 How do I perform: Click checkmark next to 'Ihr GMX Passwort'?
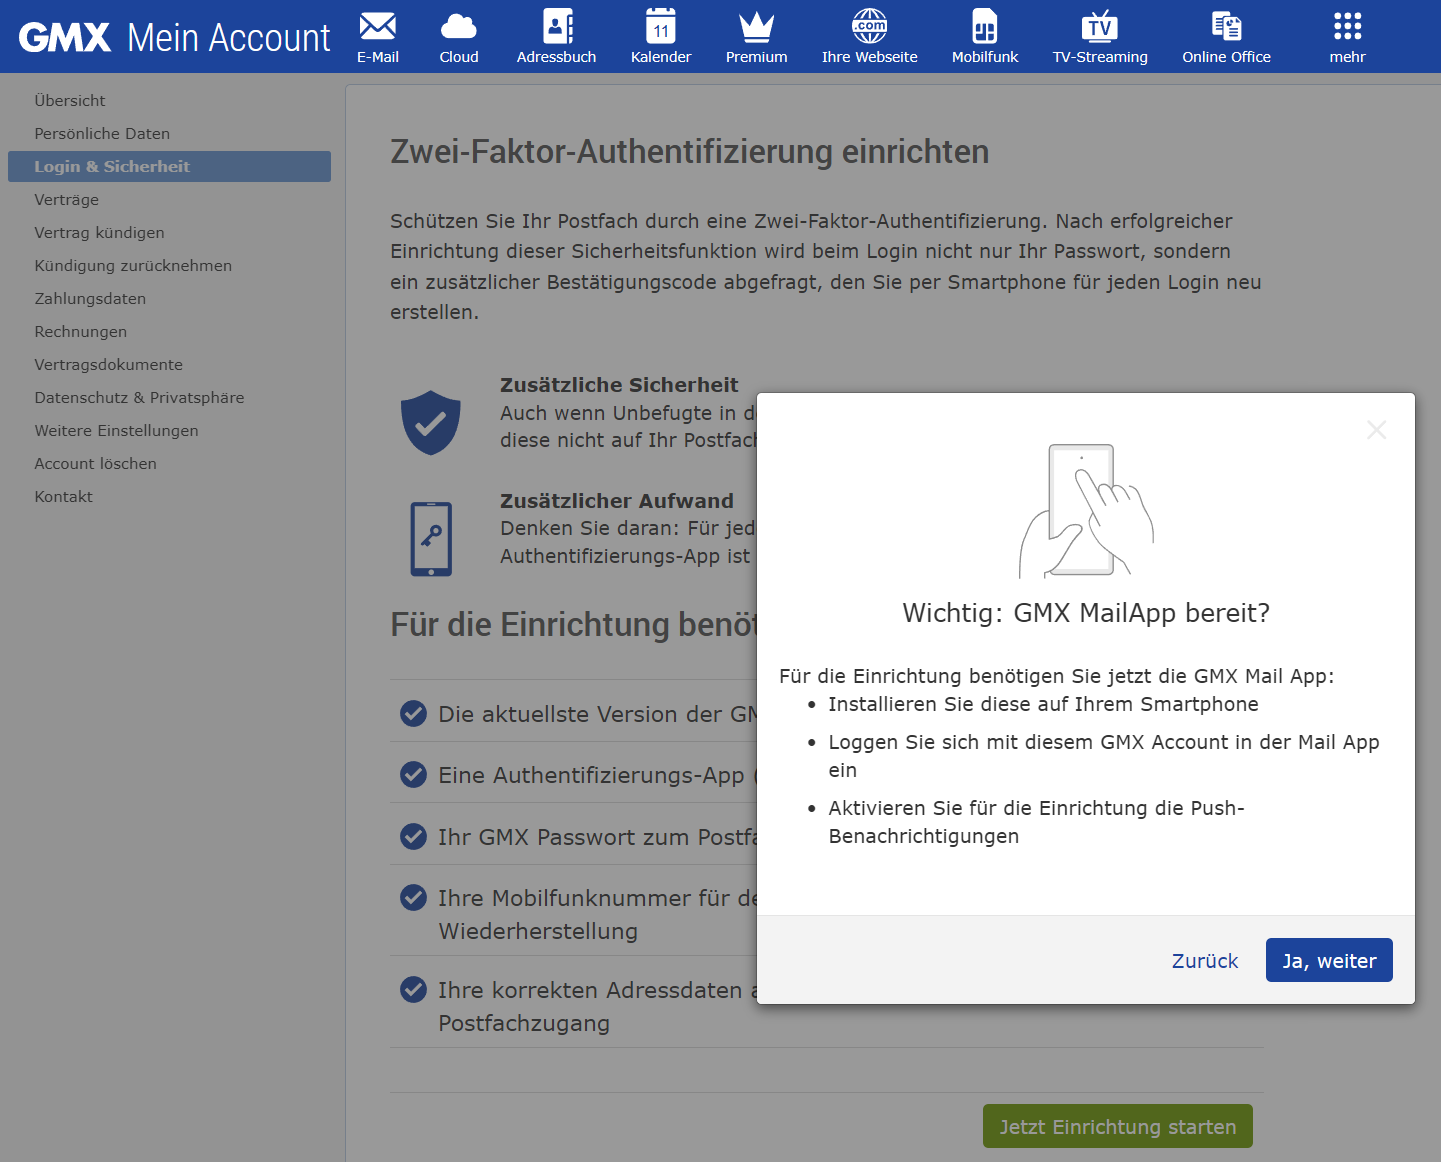[413, 836]
